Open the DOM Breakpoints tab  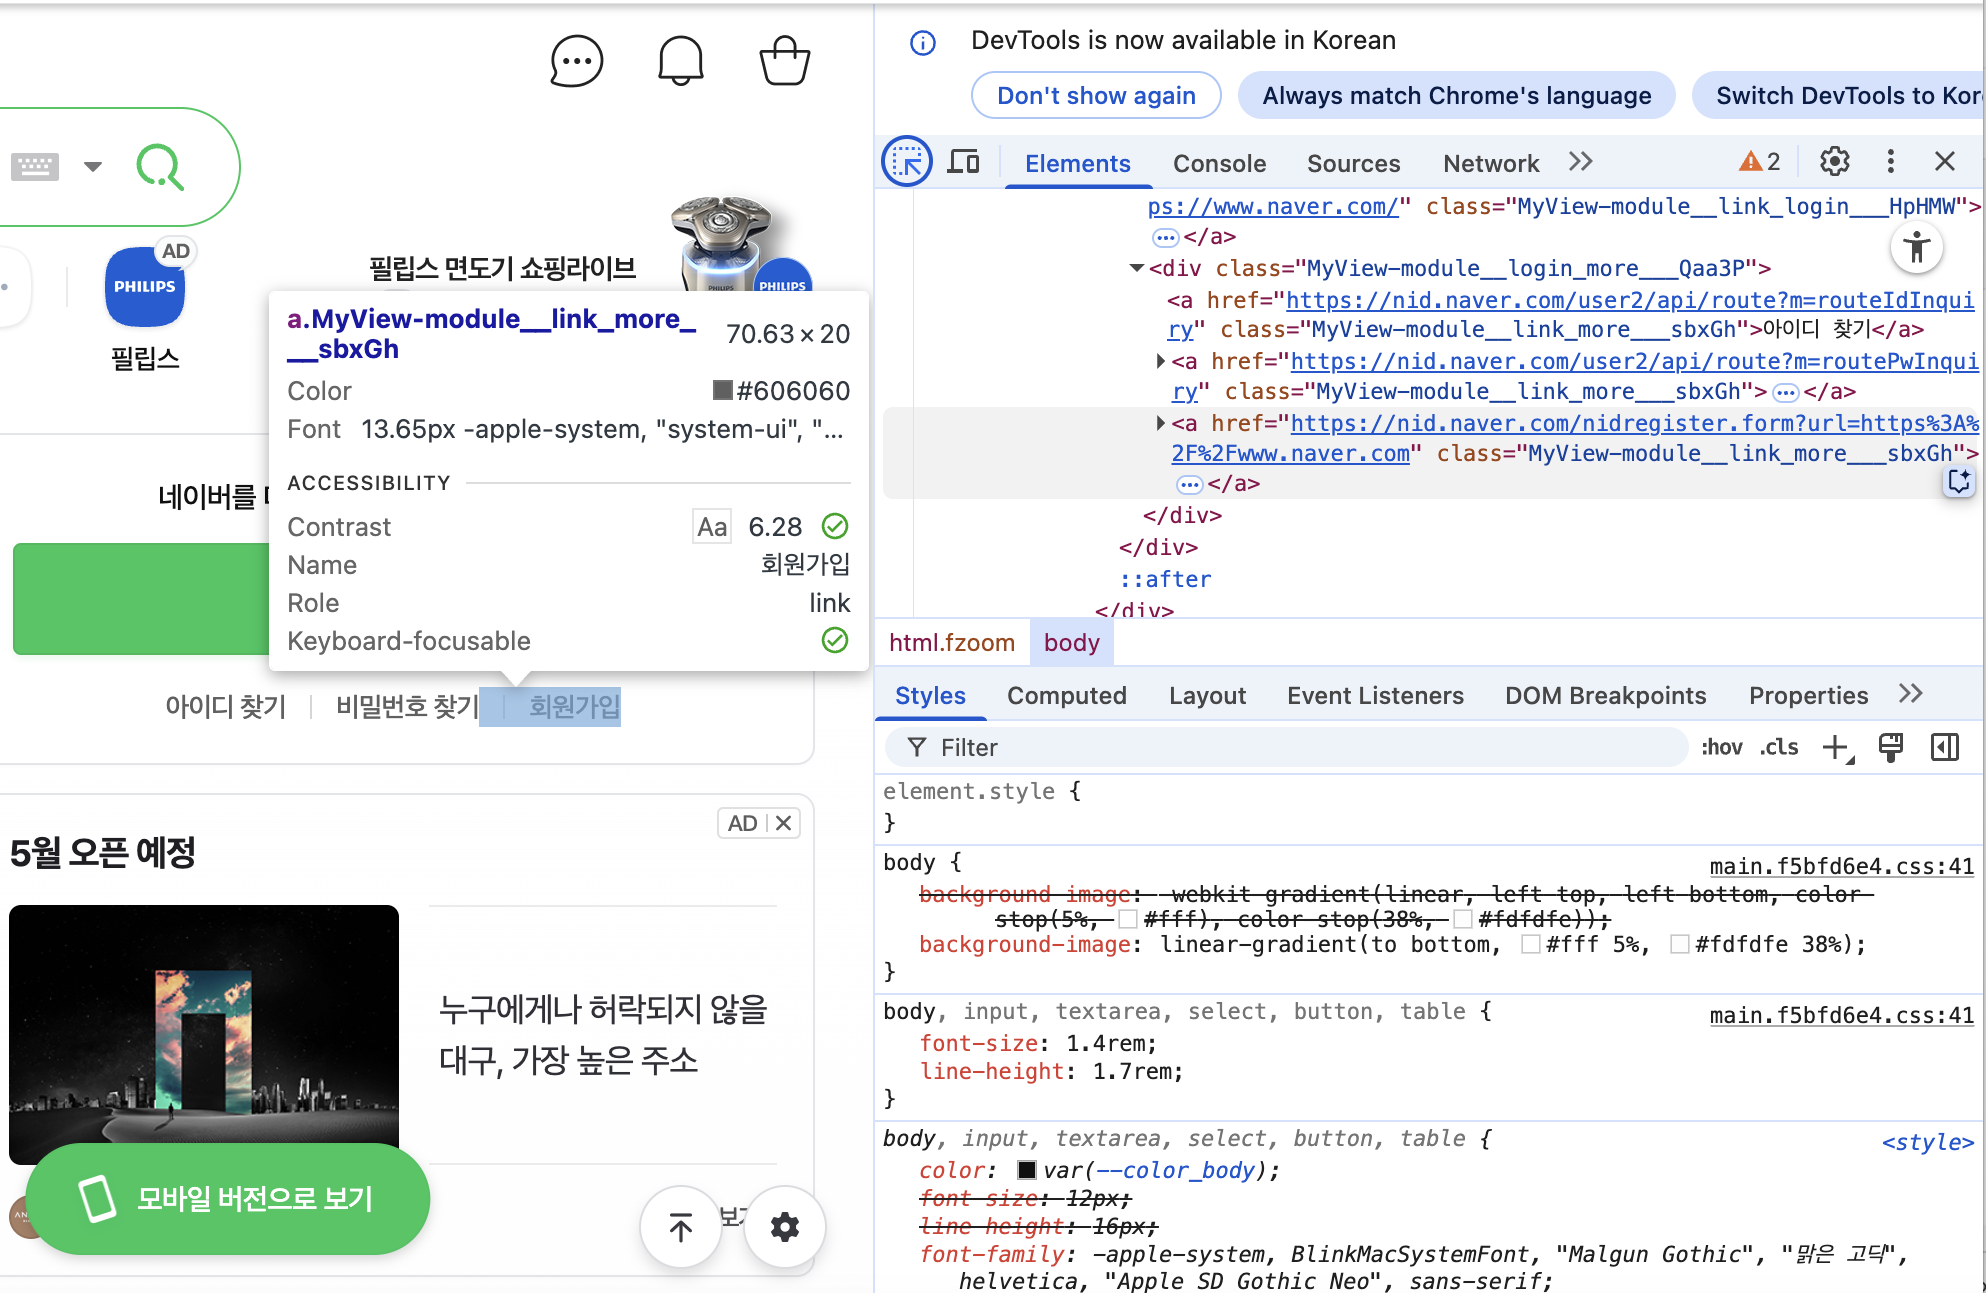coord(1605,696)
